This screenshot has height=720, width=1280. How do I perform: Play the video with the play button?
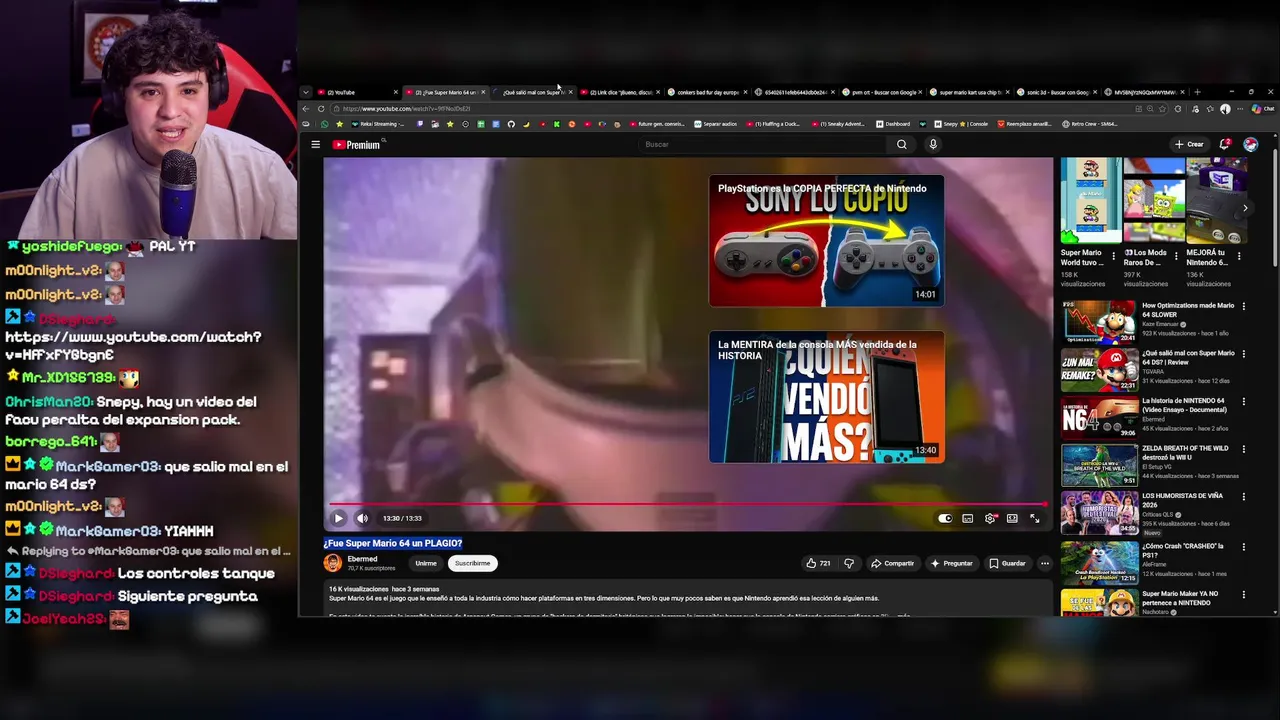pos(338,518)
